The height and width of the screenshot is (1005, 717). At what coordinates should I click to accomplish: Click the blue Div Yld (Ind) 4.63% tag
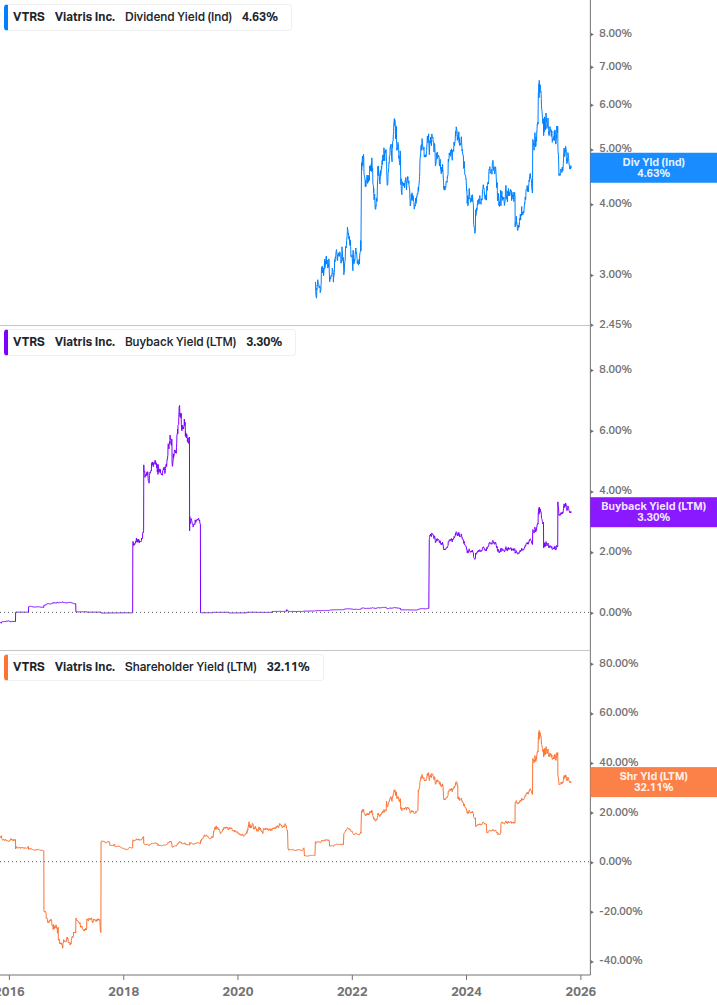[654, 168]
